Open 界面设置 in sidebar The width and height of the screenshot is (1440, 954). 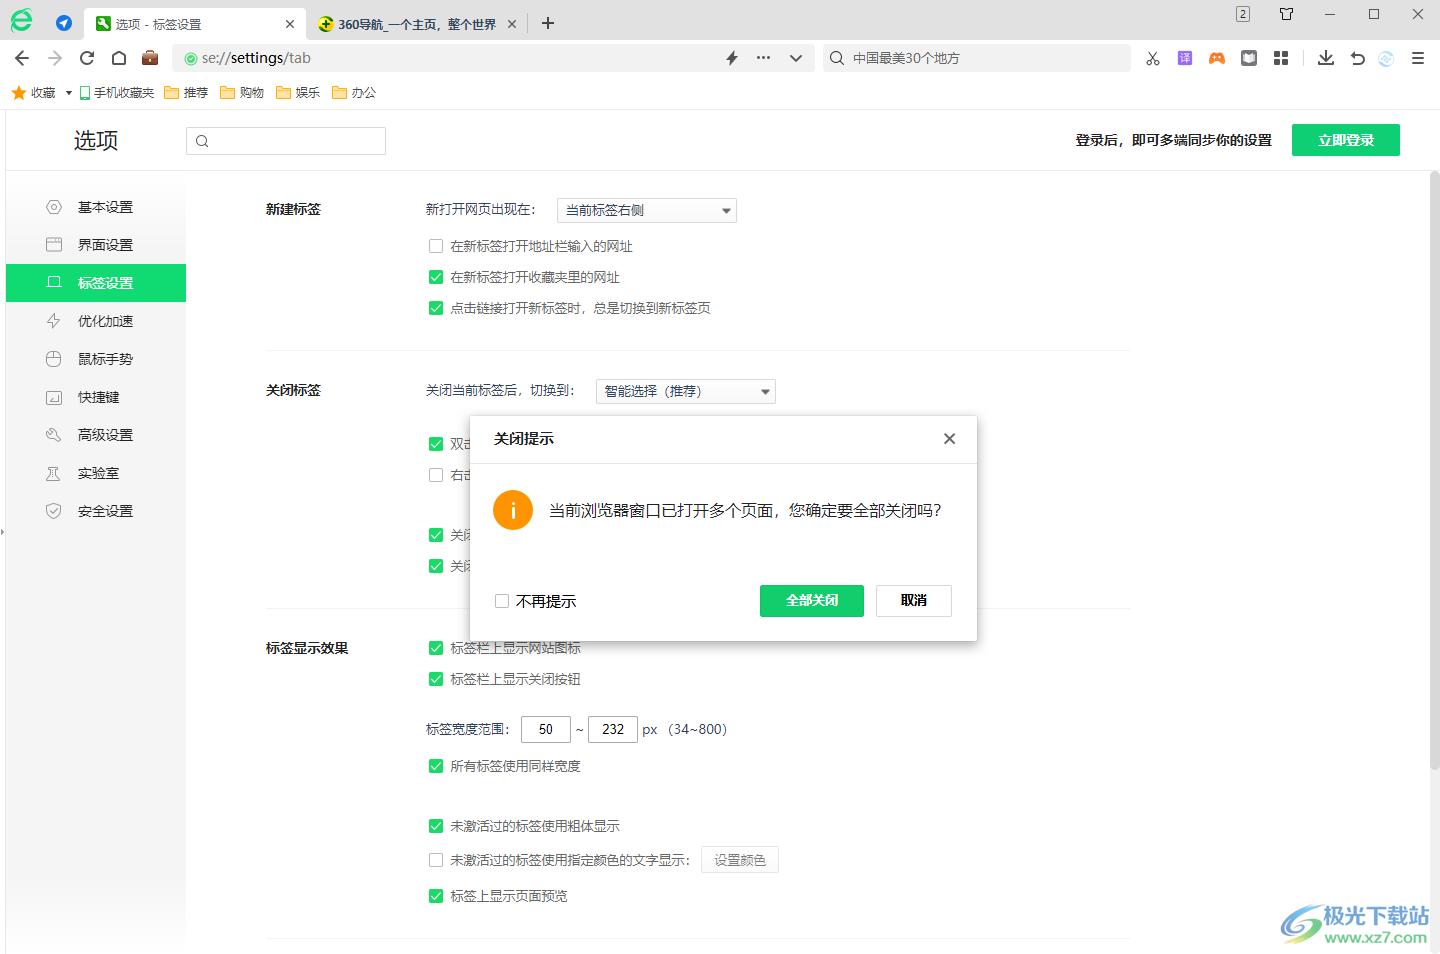coord(96,245)
